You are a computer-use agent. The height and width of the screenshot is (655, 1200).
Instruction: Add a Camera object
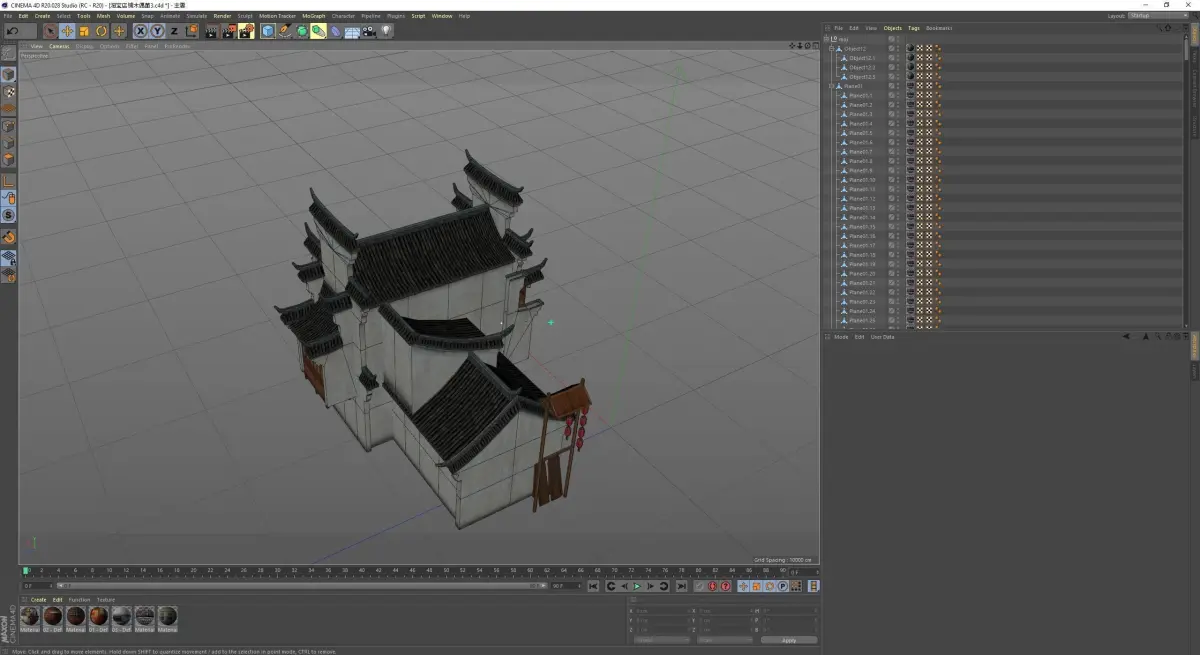[x=369, y=31]
